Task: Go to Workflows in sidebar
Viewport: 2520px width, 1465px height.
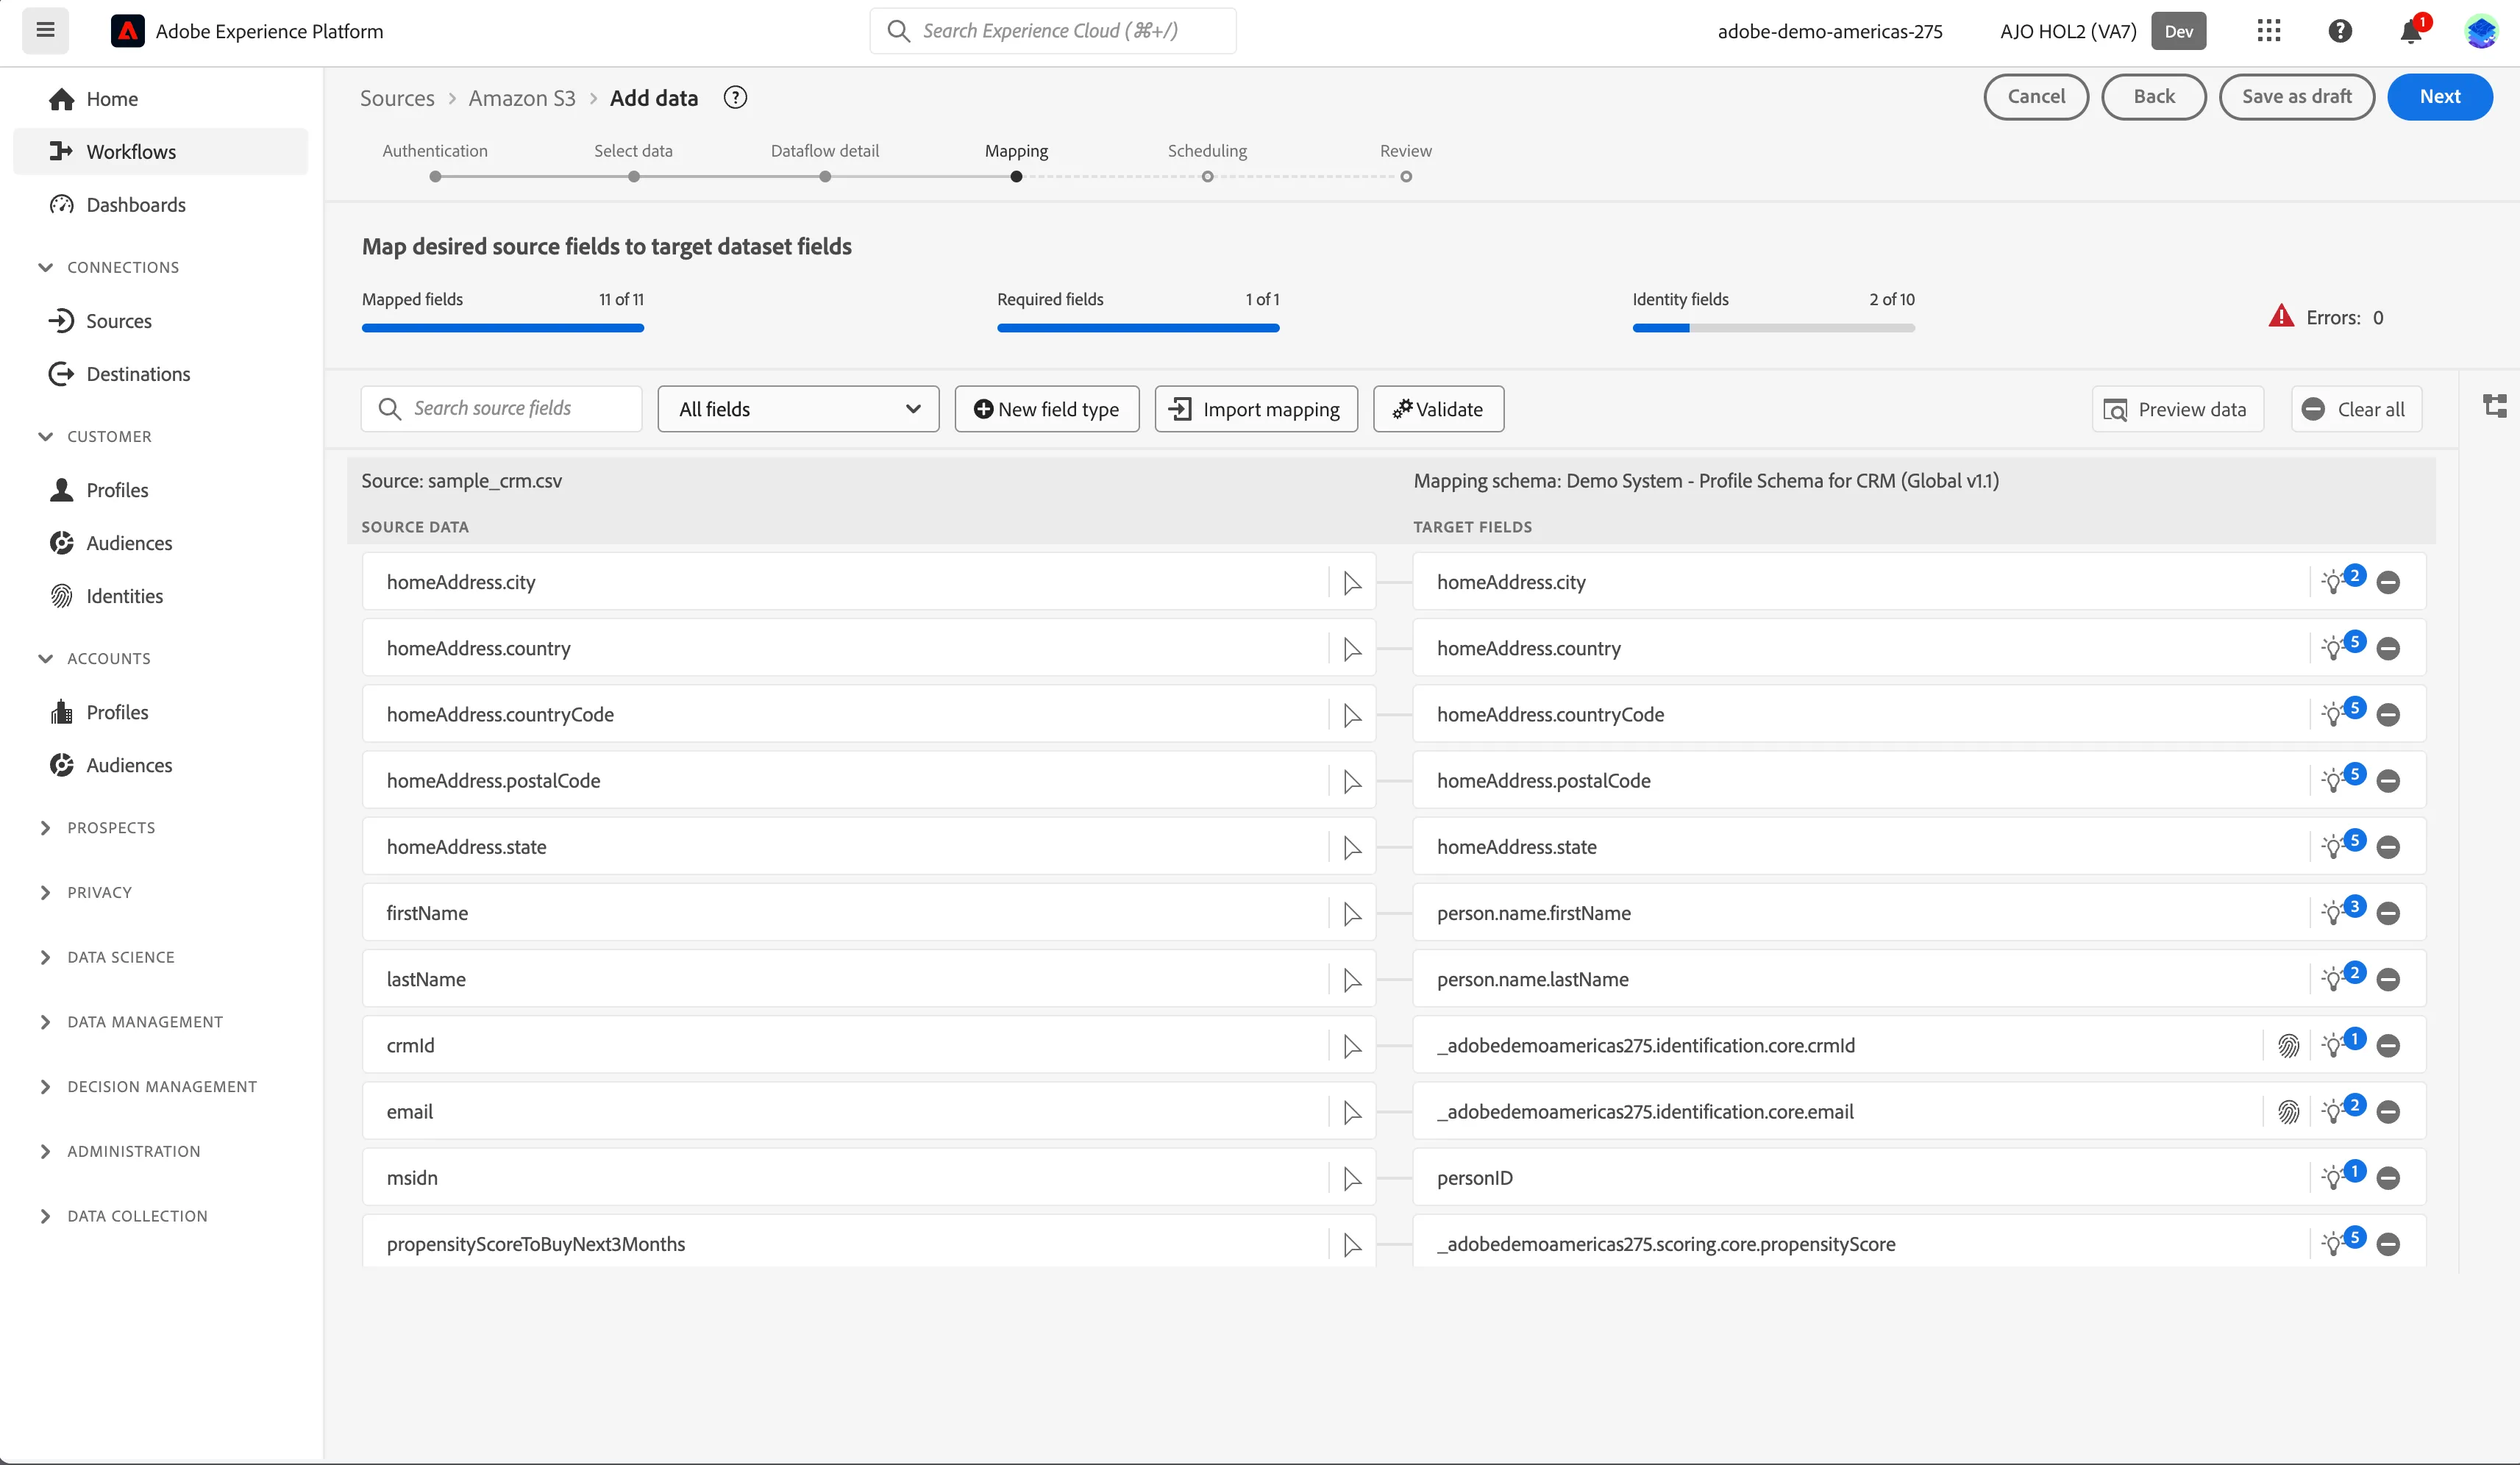Action: (160, 151)
